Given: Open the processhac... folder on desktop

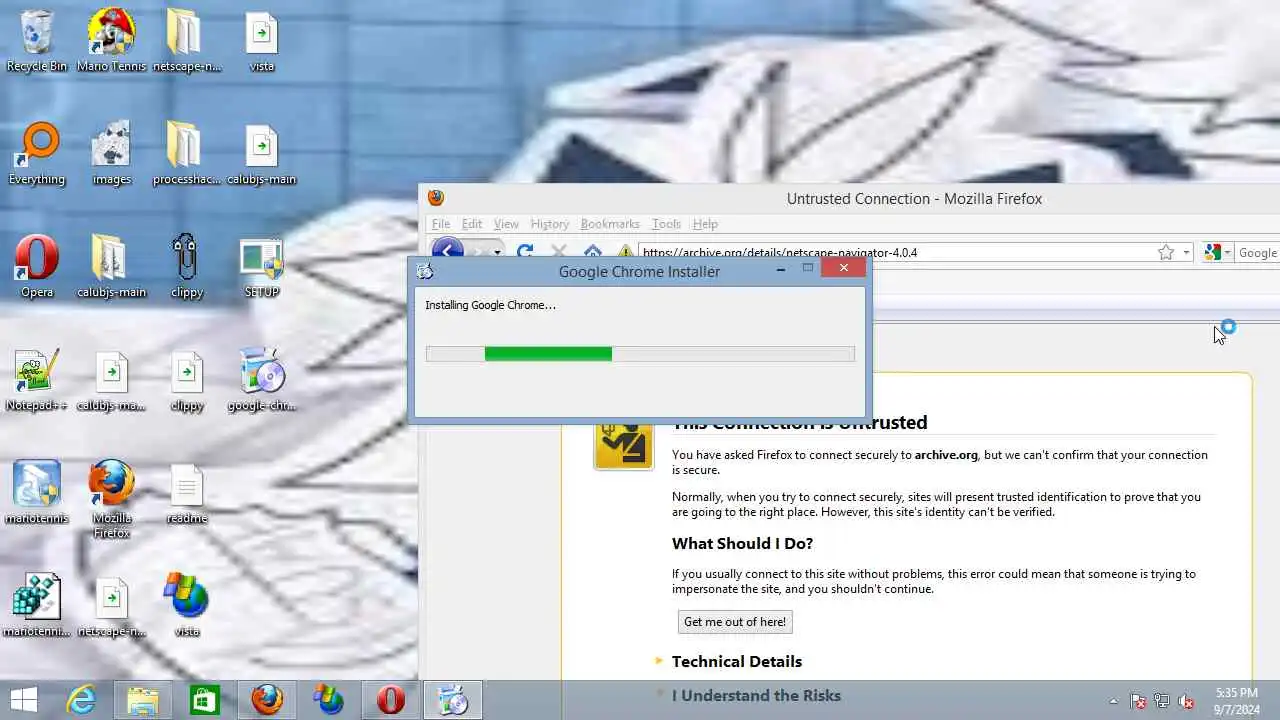Looking at the screenshot, I should (187, 153).
